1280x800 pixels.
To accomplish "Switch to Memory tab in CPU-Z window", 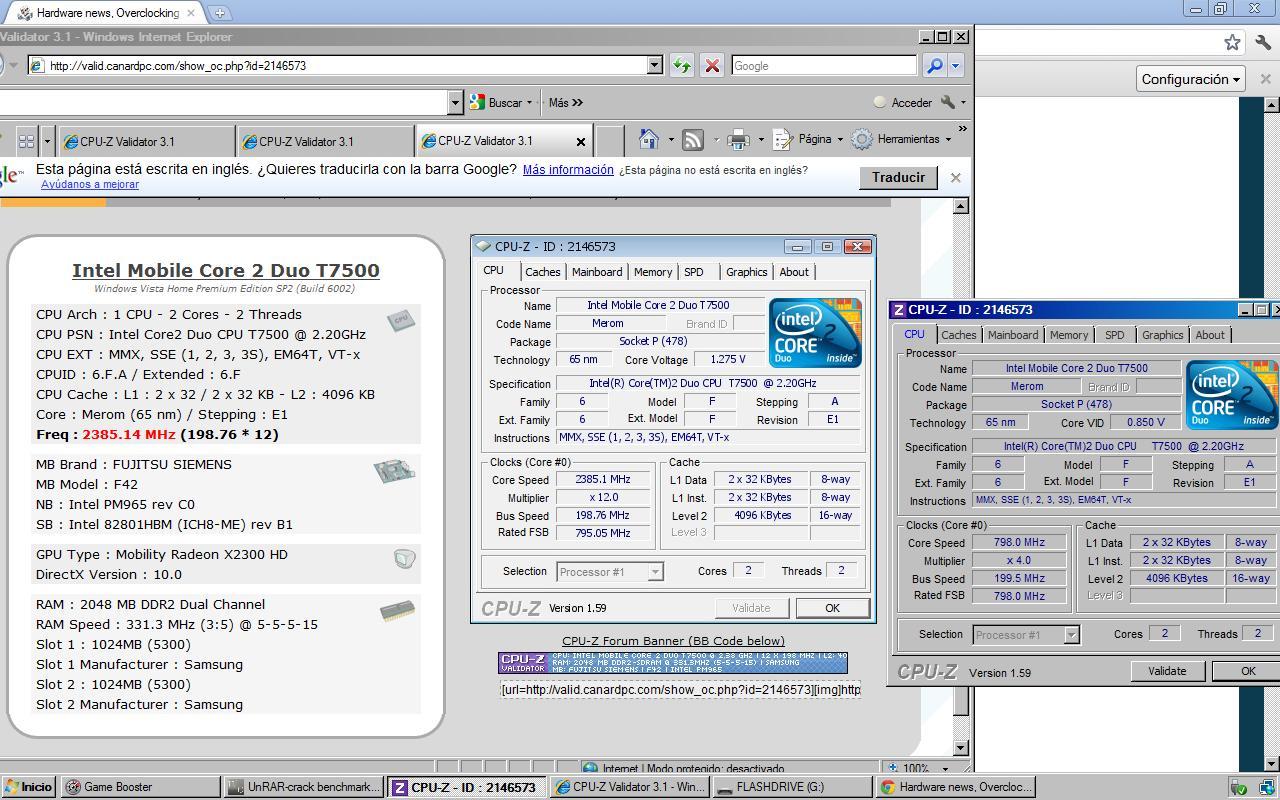I will pyautogui.click(x=1068, y=335).
